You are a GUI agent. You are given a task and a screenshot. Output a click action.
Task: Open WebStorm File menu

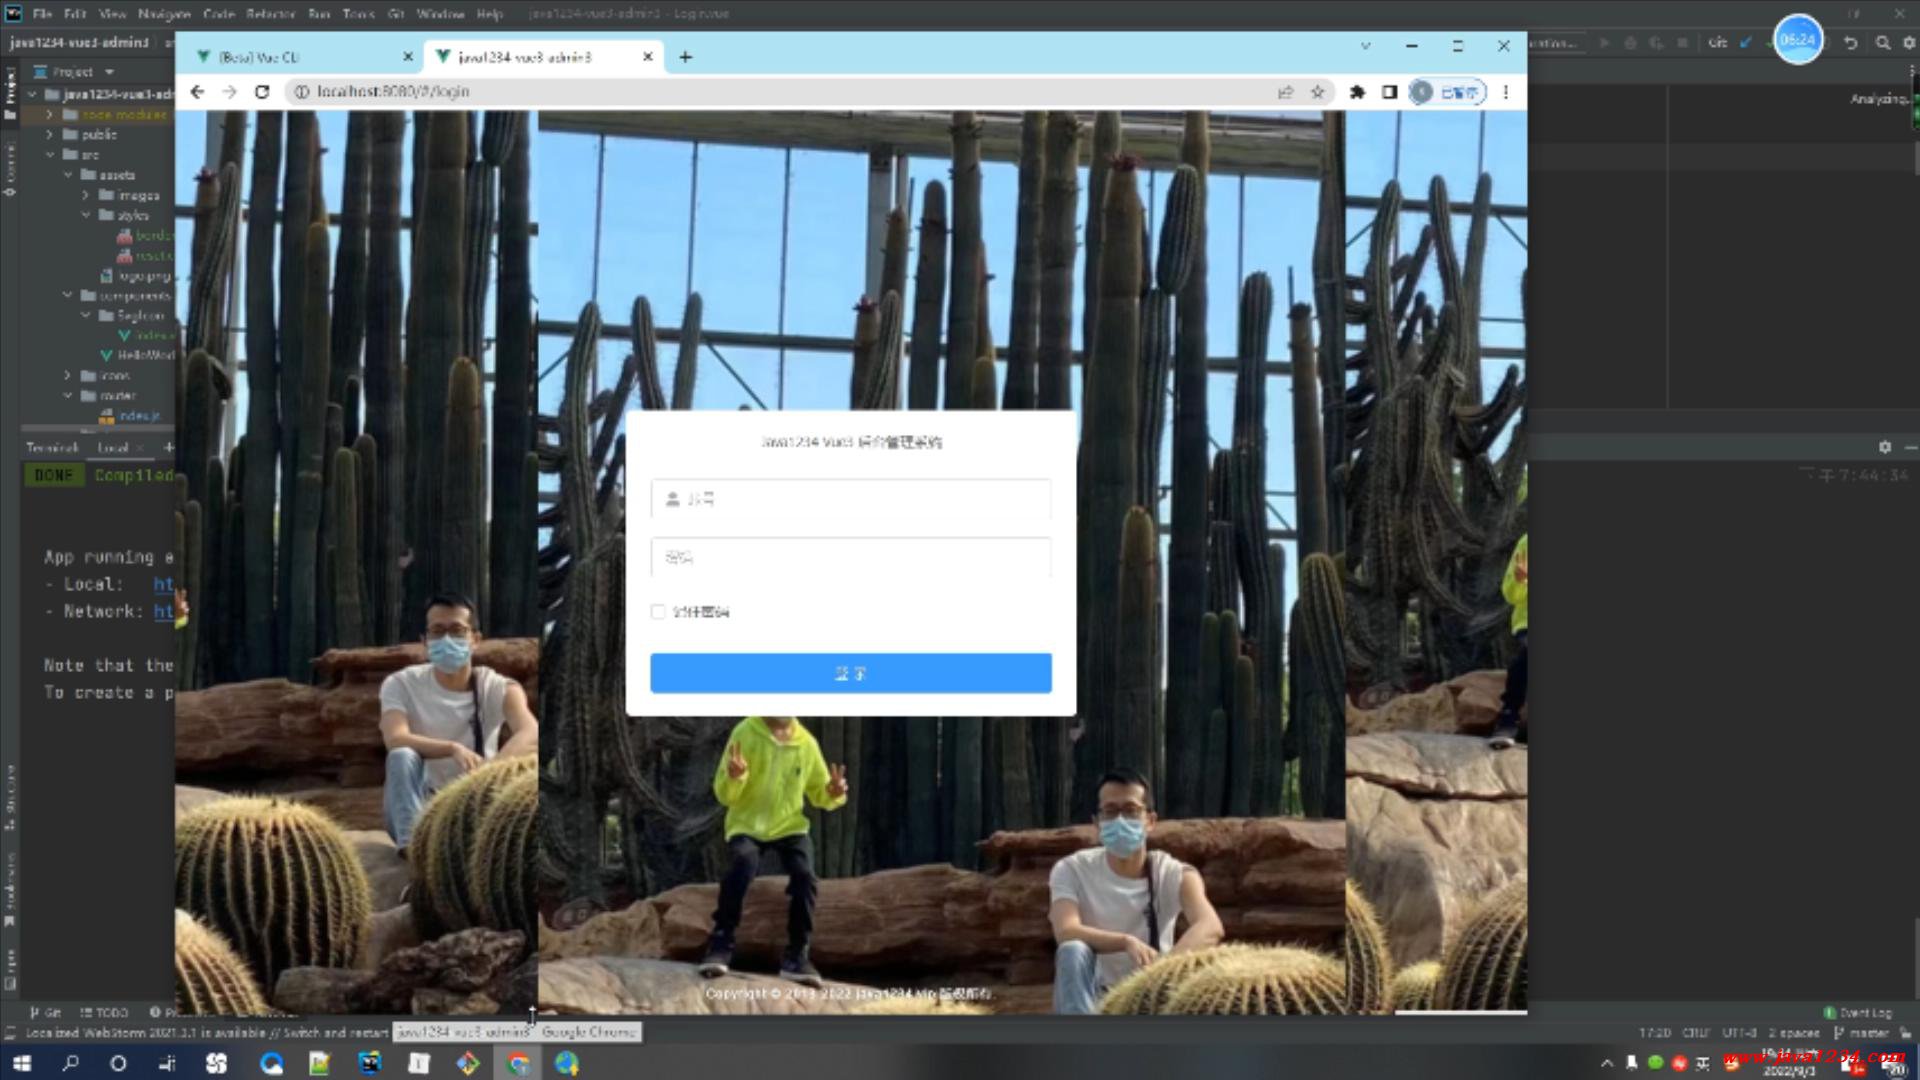pos(42,14)
